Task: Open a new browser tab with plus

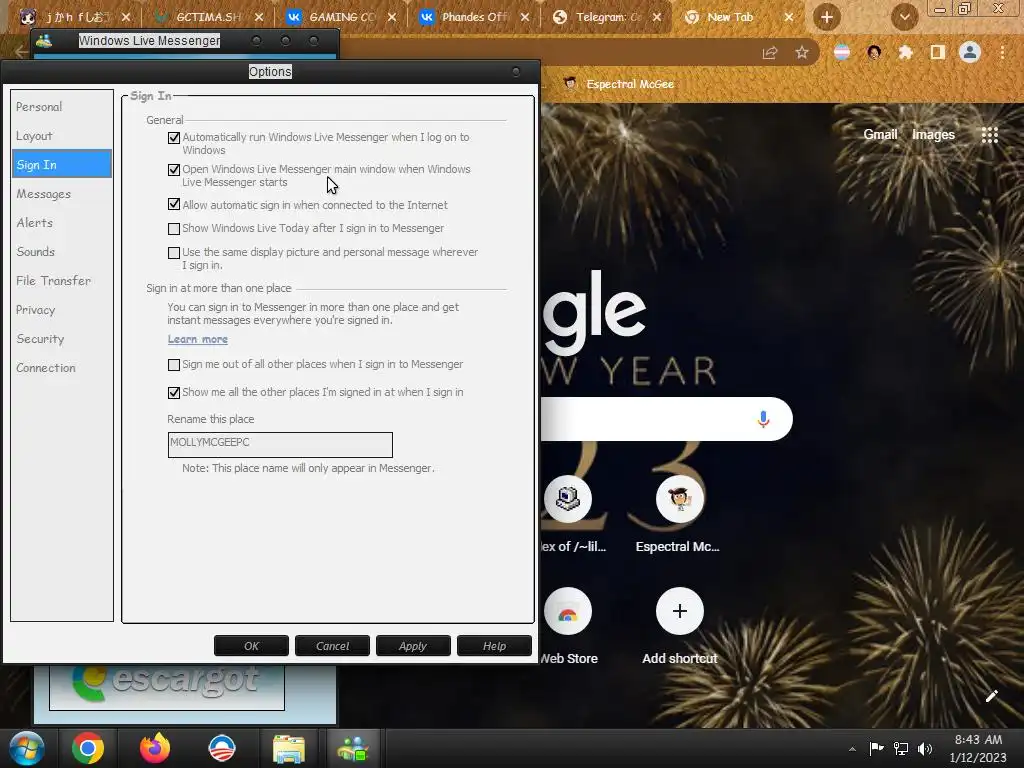Action: tap(827, 17)
